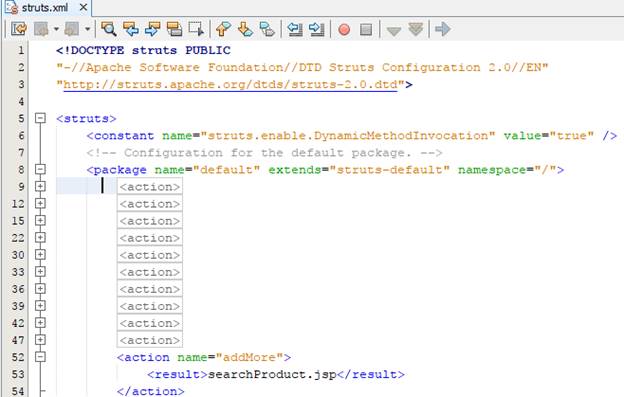Click the searchProduct.jsp result text
624x397 pixels.
[x=272, y=374]
